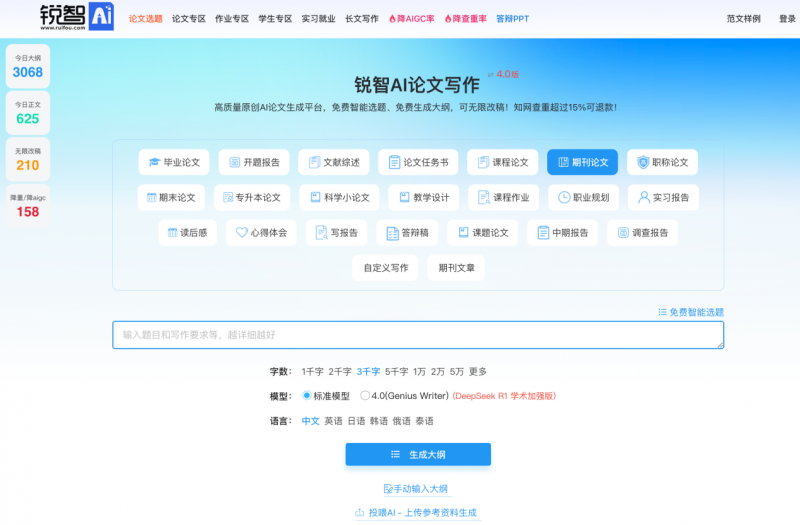Set word count to 5千字
Image resolution: width=800 pixels, height=525 pixels.
pyautogui.click(x=396, y=371)
